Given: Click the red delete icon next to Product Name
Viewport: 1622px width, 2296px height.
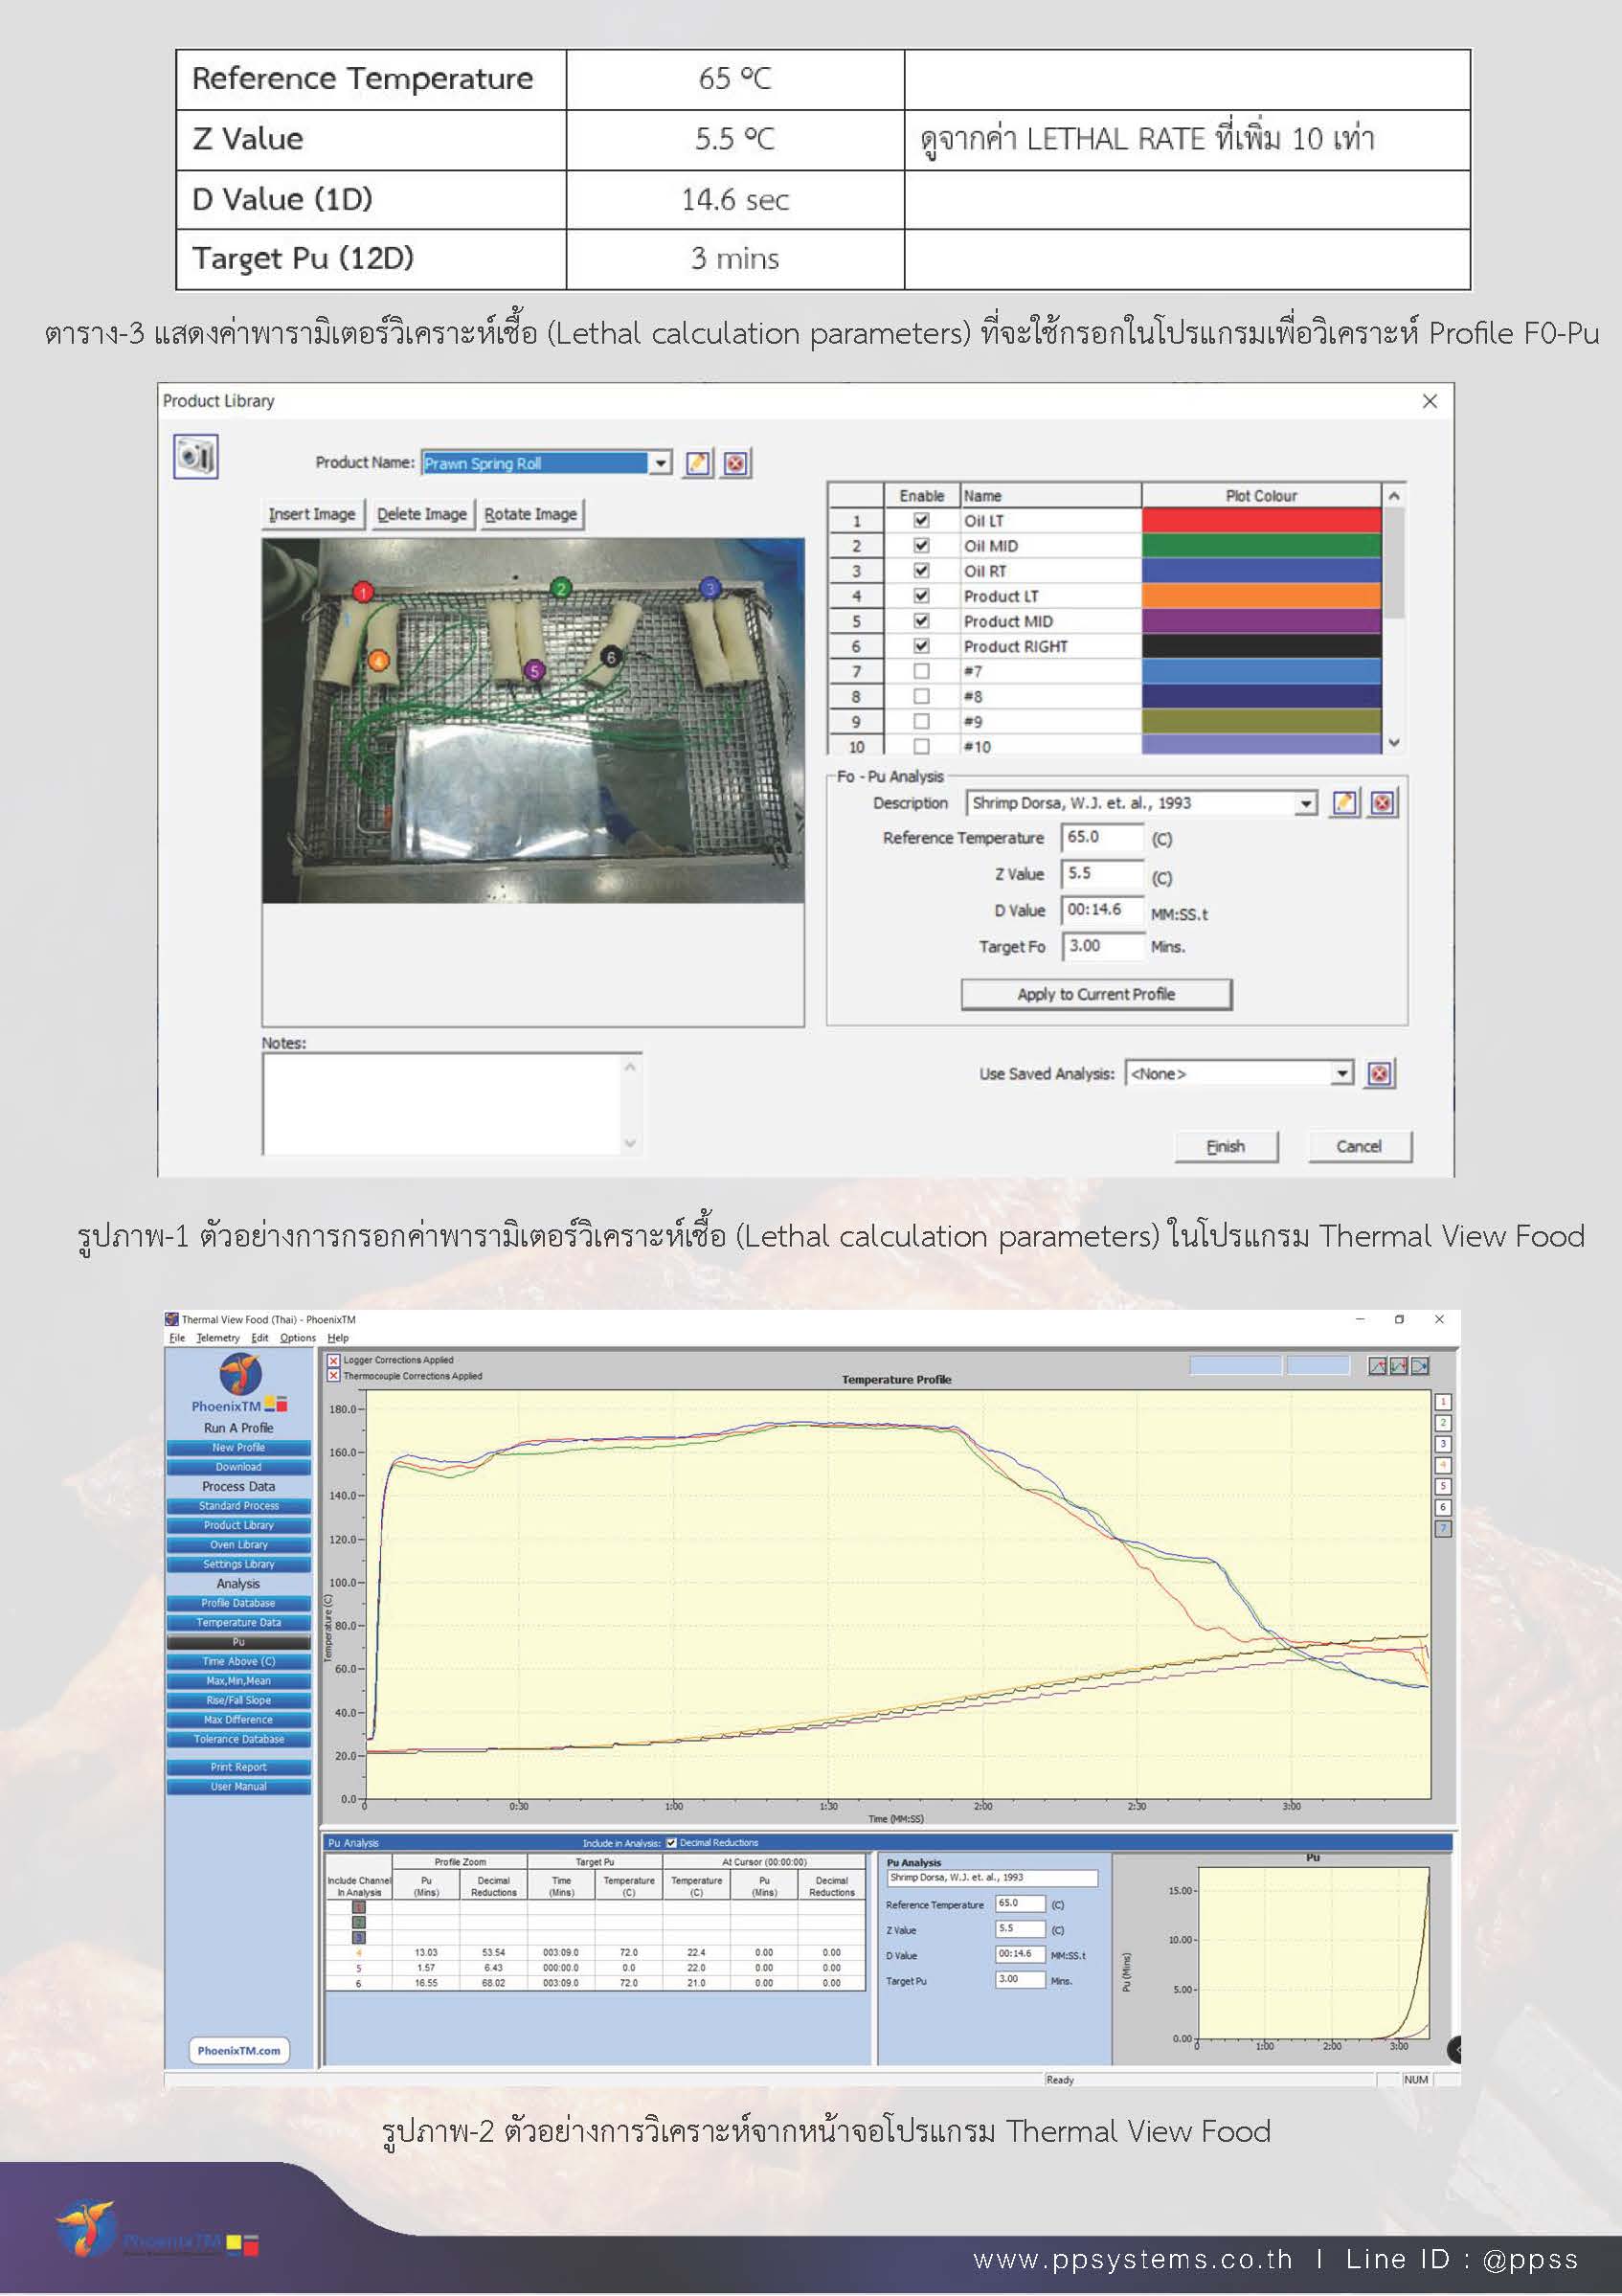Looking at the screenshot, I should pos(737,463).
